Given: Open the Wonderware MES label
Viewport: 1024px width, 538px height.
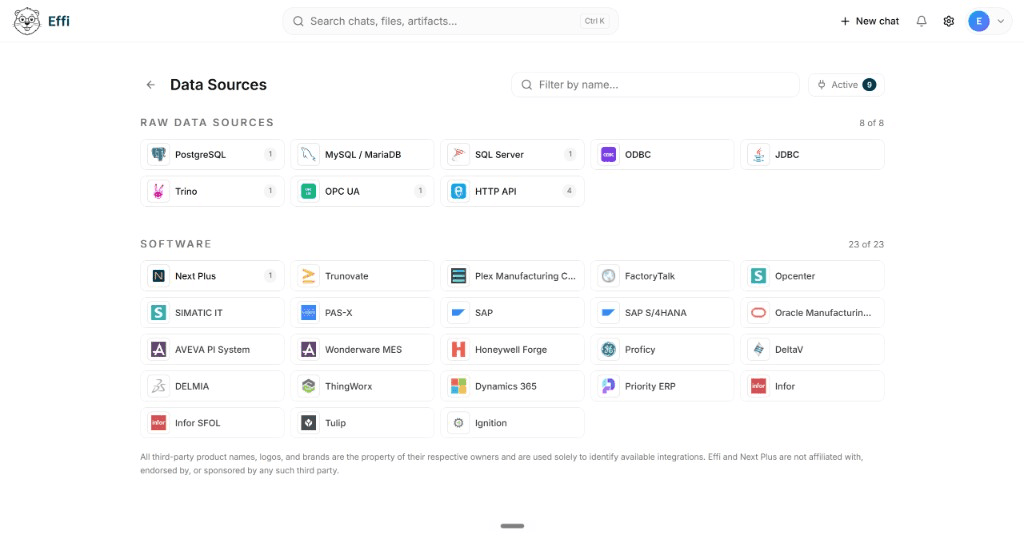Looking at the screenshot, I should tap(363, 349).
